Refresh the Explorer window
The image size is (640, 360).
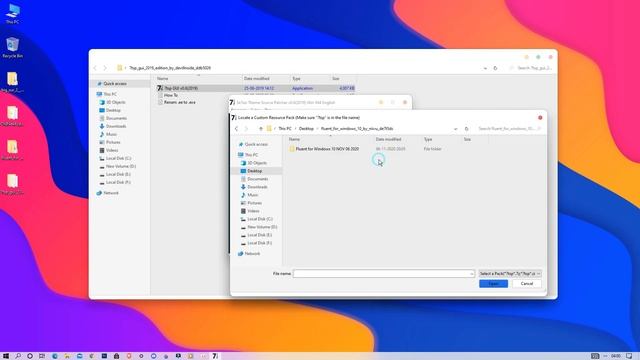(x=495, y=68)
